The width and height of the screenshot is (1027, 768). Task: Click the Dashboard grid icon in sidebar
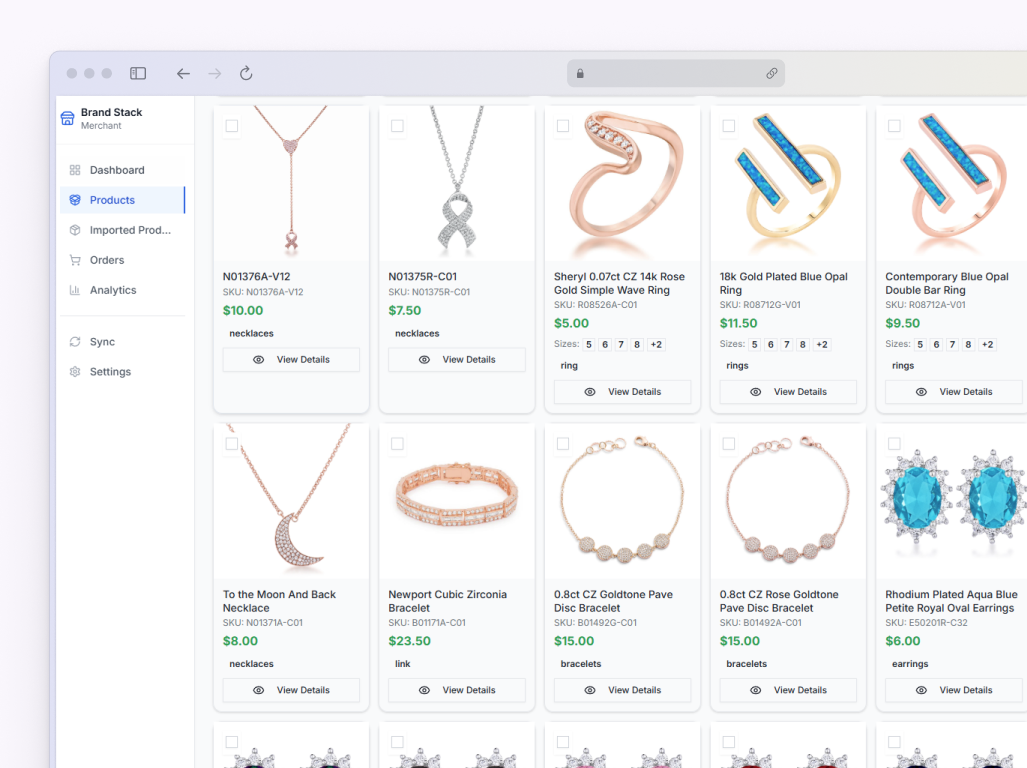pos(75,170)
